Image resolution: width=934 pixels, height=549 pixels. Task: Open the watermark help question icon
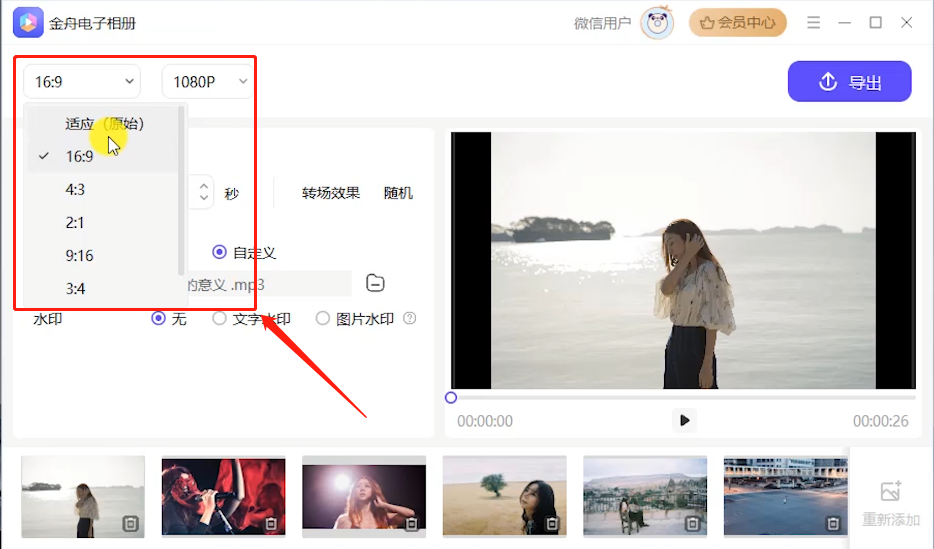click(409, 319)
